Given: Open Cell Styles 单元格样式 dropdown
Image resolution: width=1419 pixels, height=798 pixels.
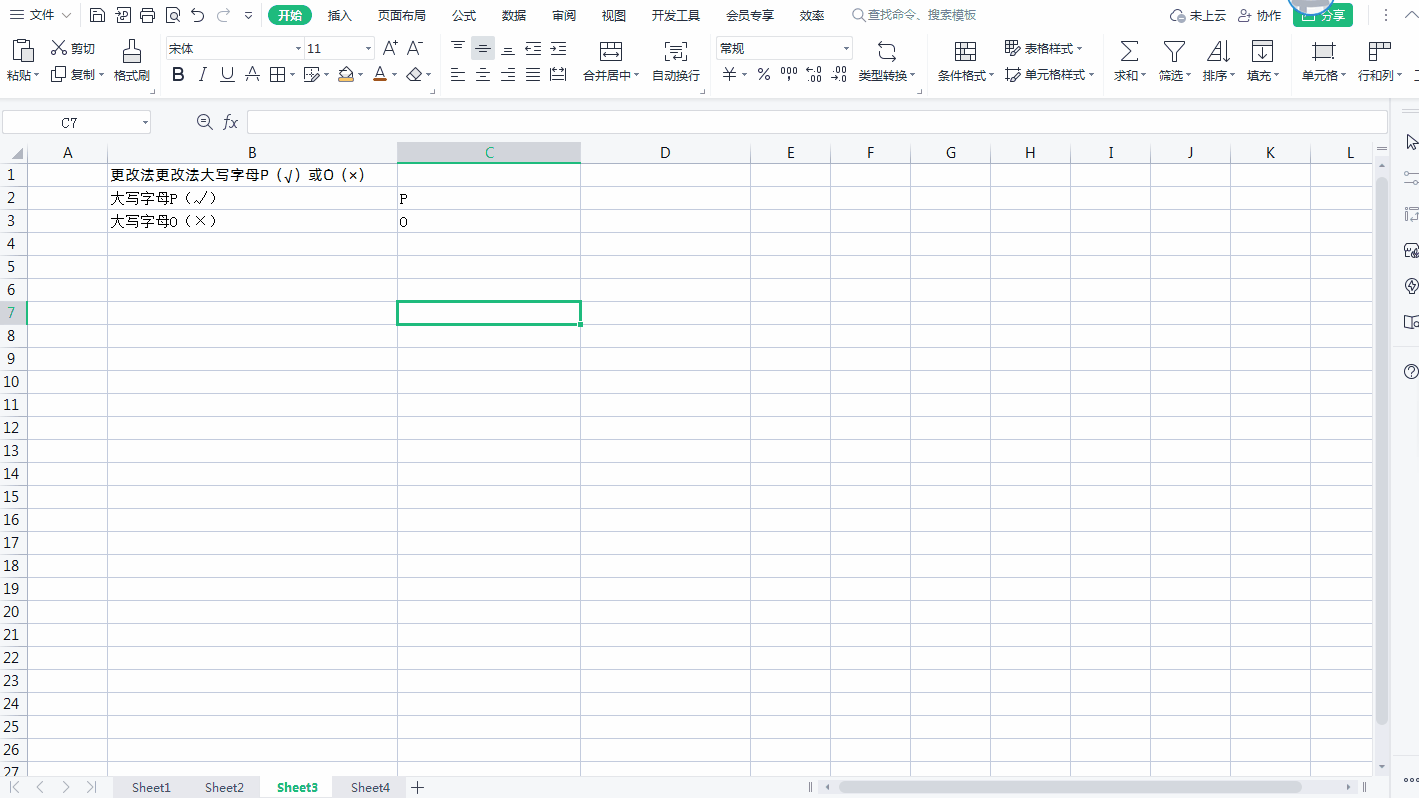Looking at the screenshot, I should click(x=1049, y=75).
